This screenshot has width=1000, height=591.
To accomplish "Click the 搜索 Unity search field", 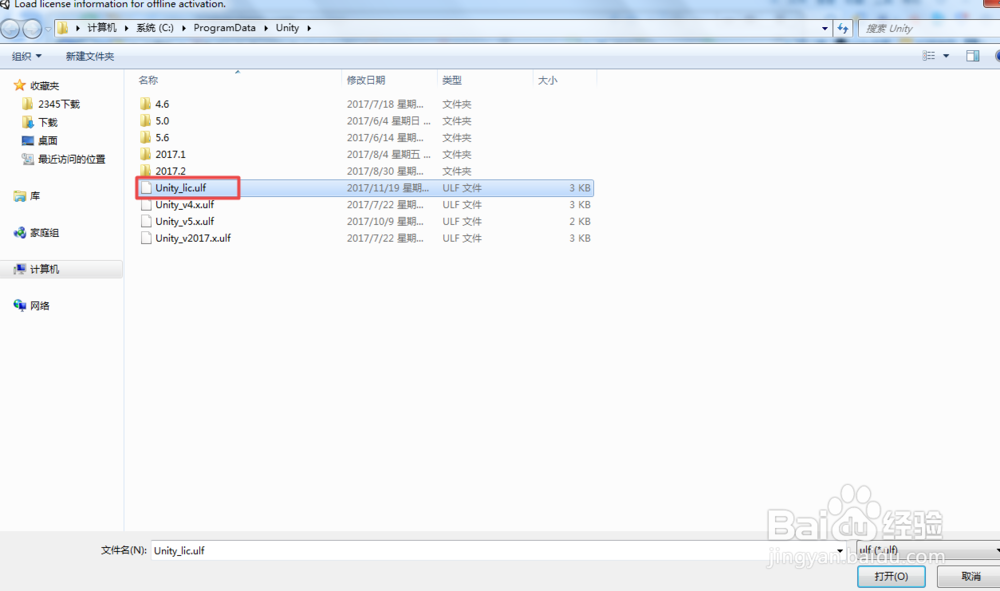I will click(x=930, y=28).
